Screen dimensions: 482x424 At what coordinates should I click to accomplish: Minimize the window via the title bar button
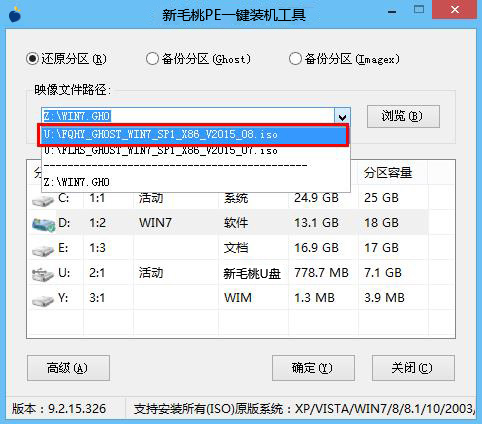click(x=392, y=12)
